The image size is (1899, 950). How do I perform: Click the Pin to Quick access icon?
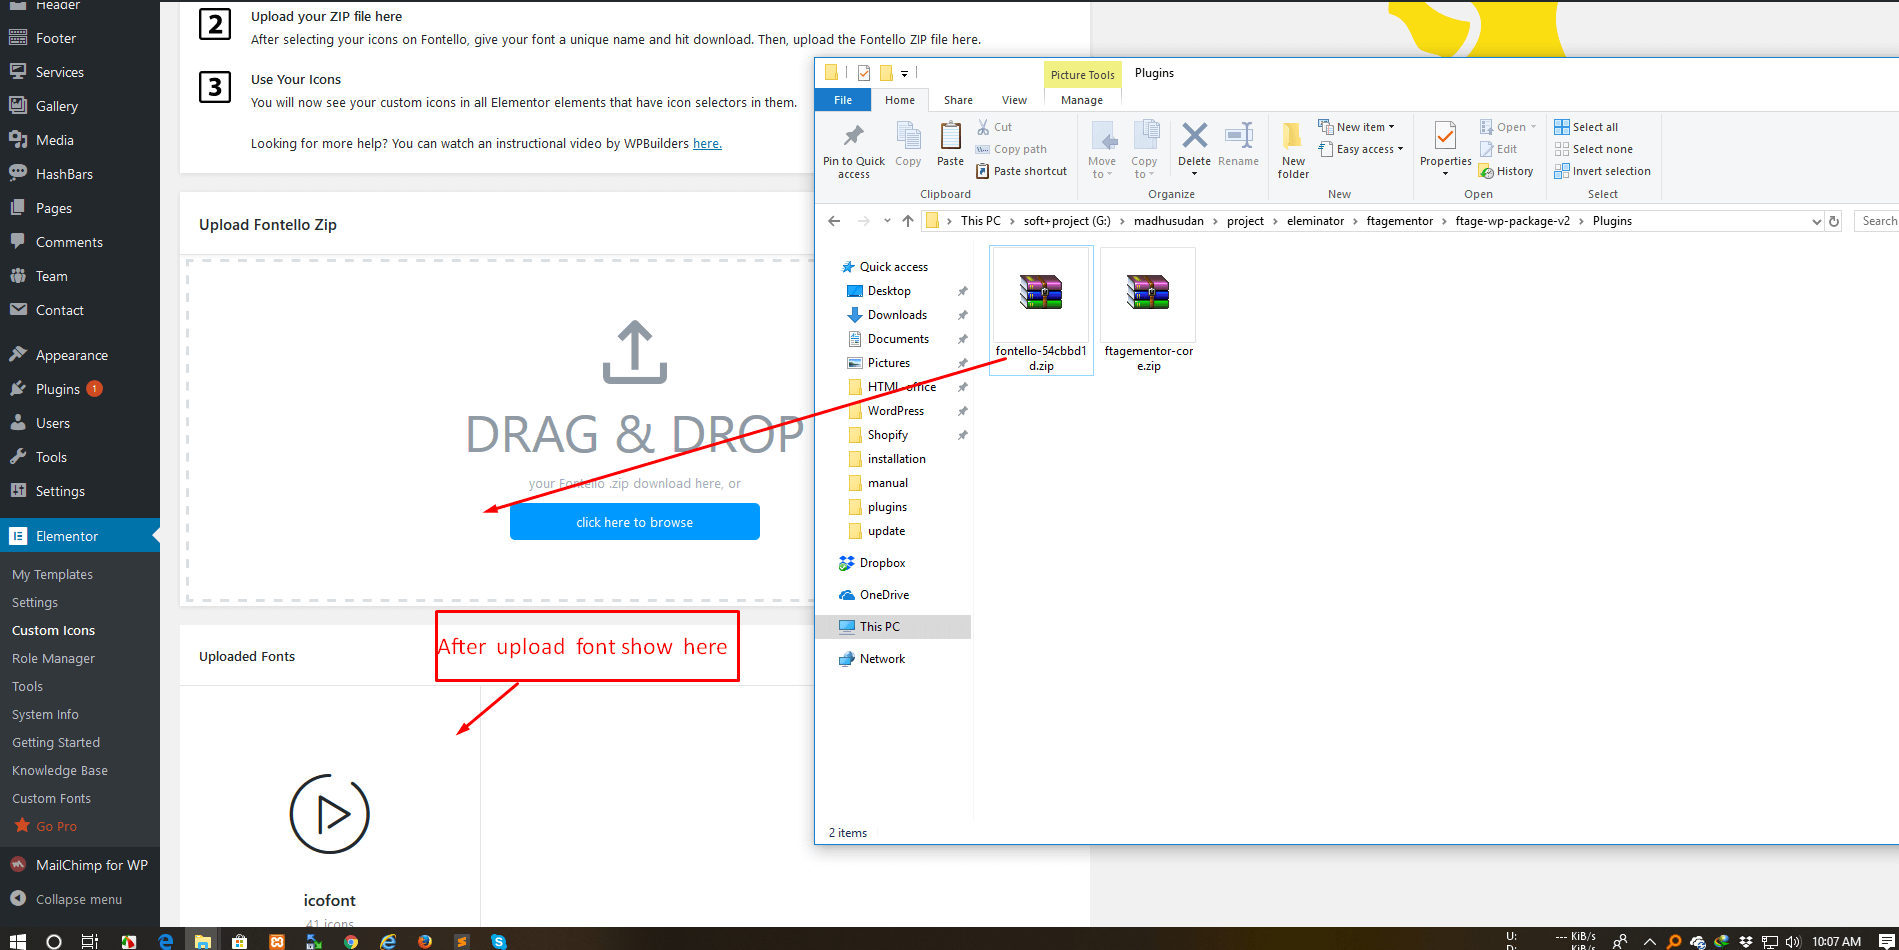853,136
